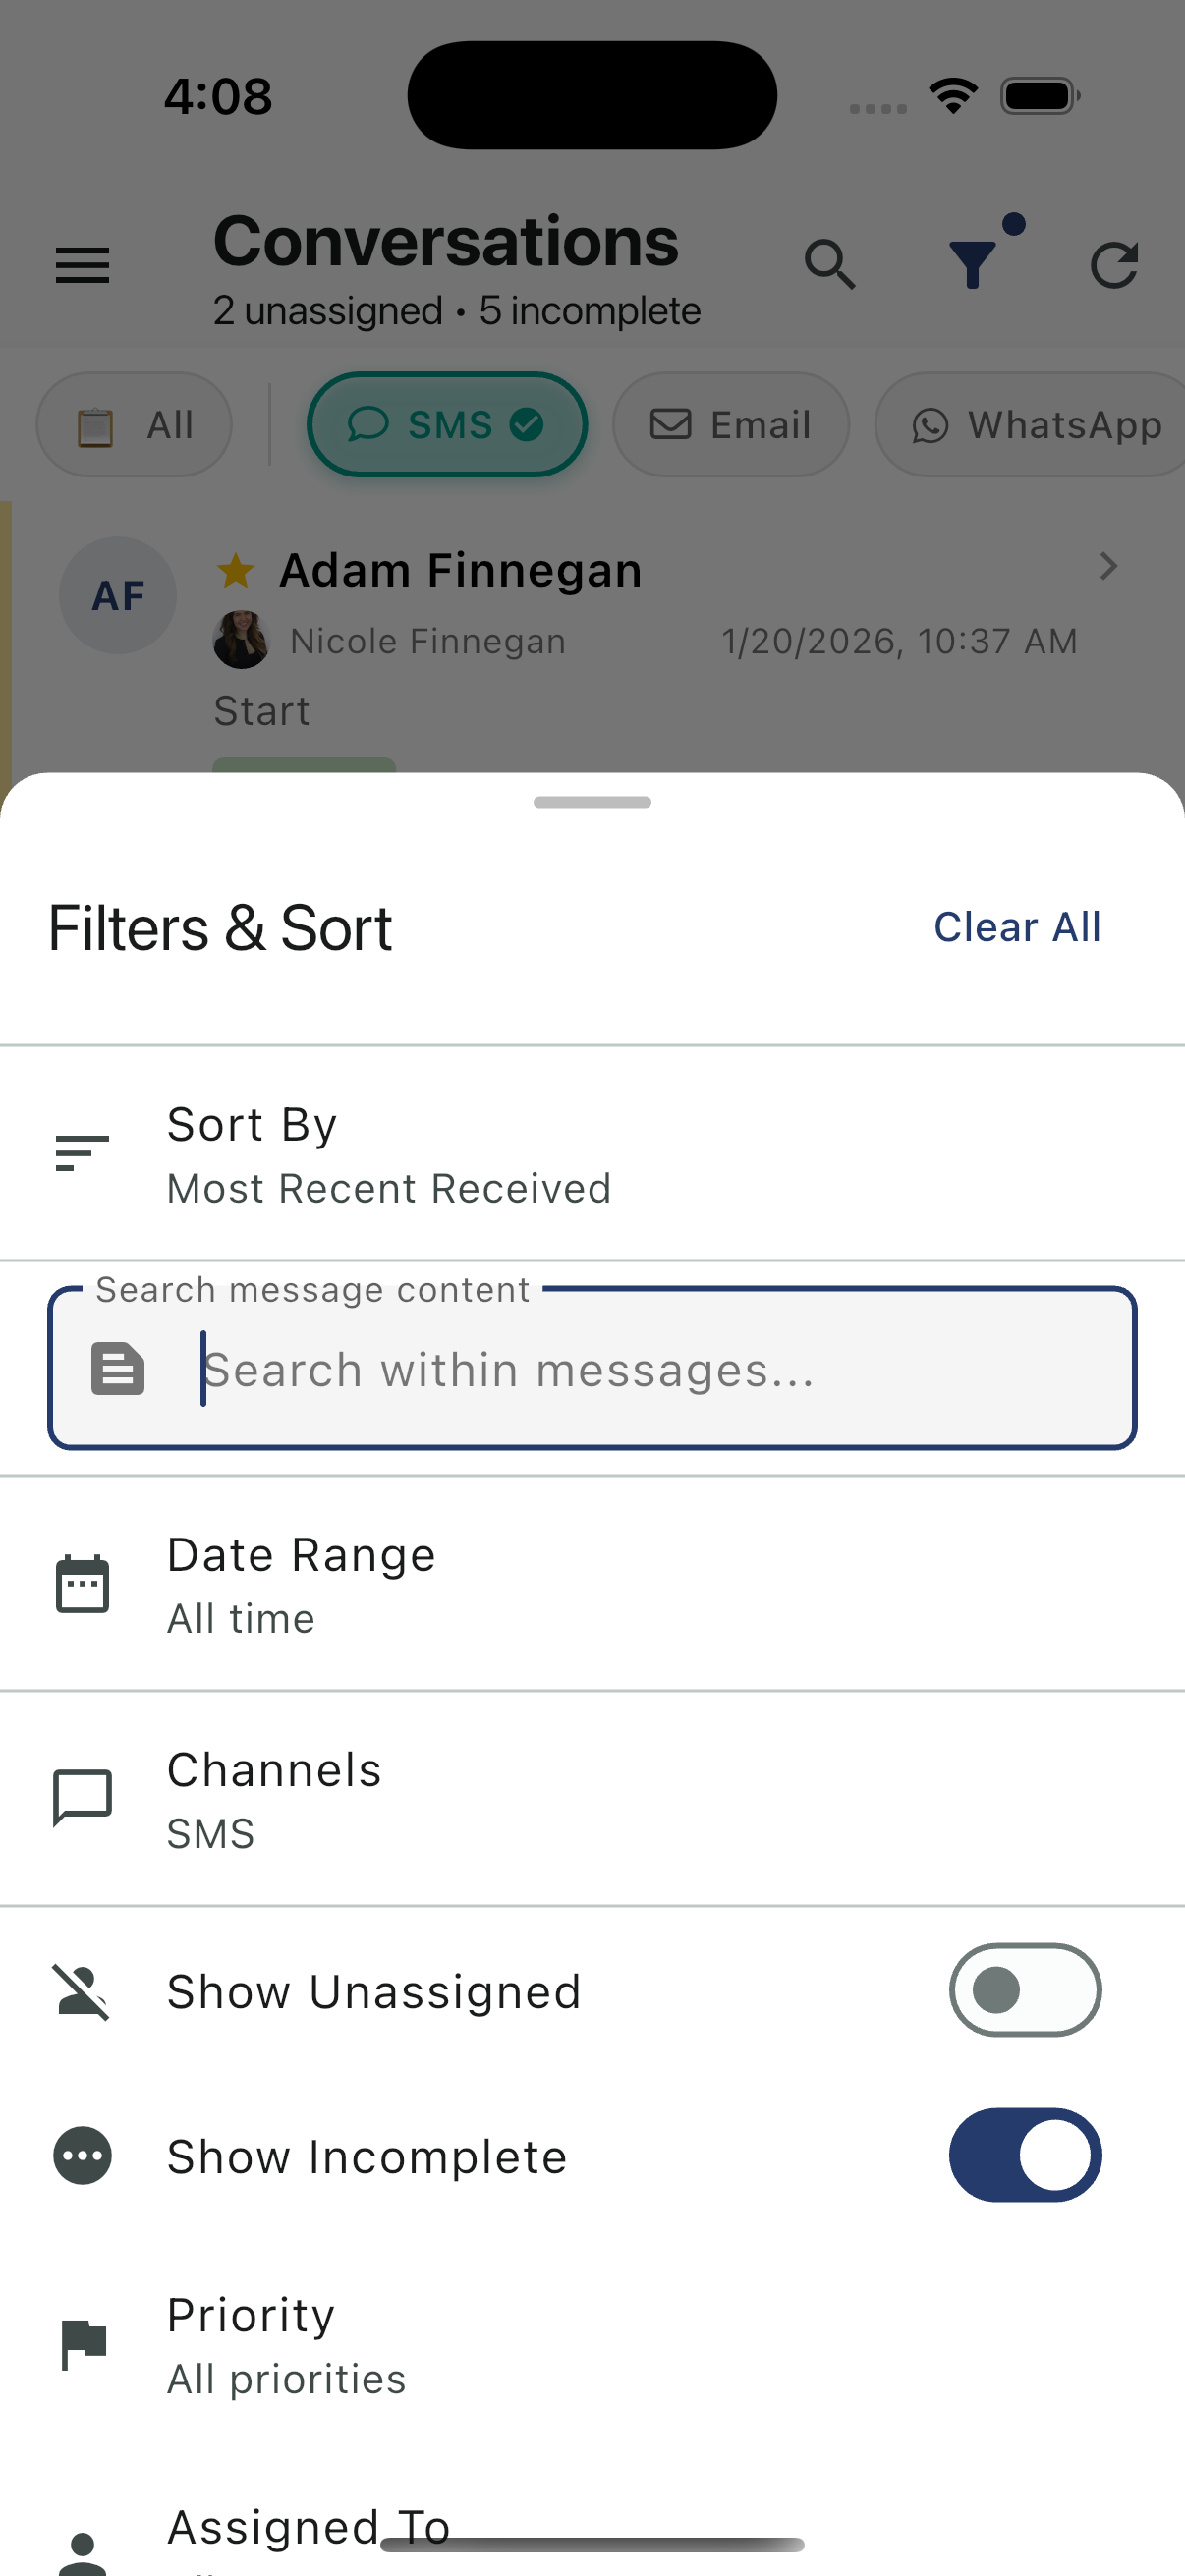This screenshot has width=1185, height=2576.
Task: Grab the bottom sheet drag handle
Action: 592,802
